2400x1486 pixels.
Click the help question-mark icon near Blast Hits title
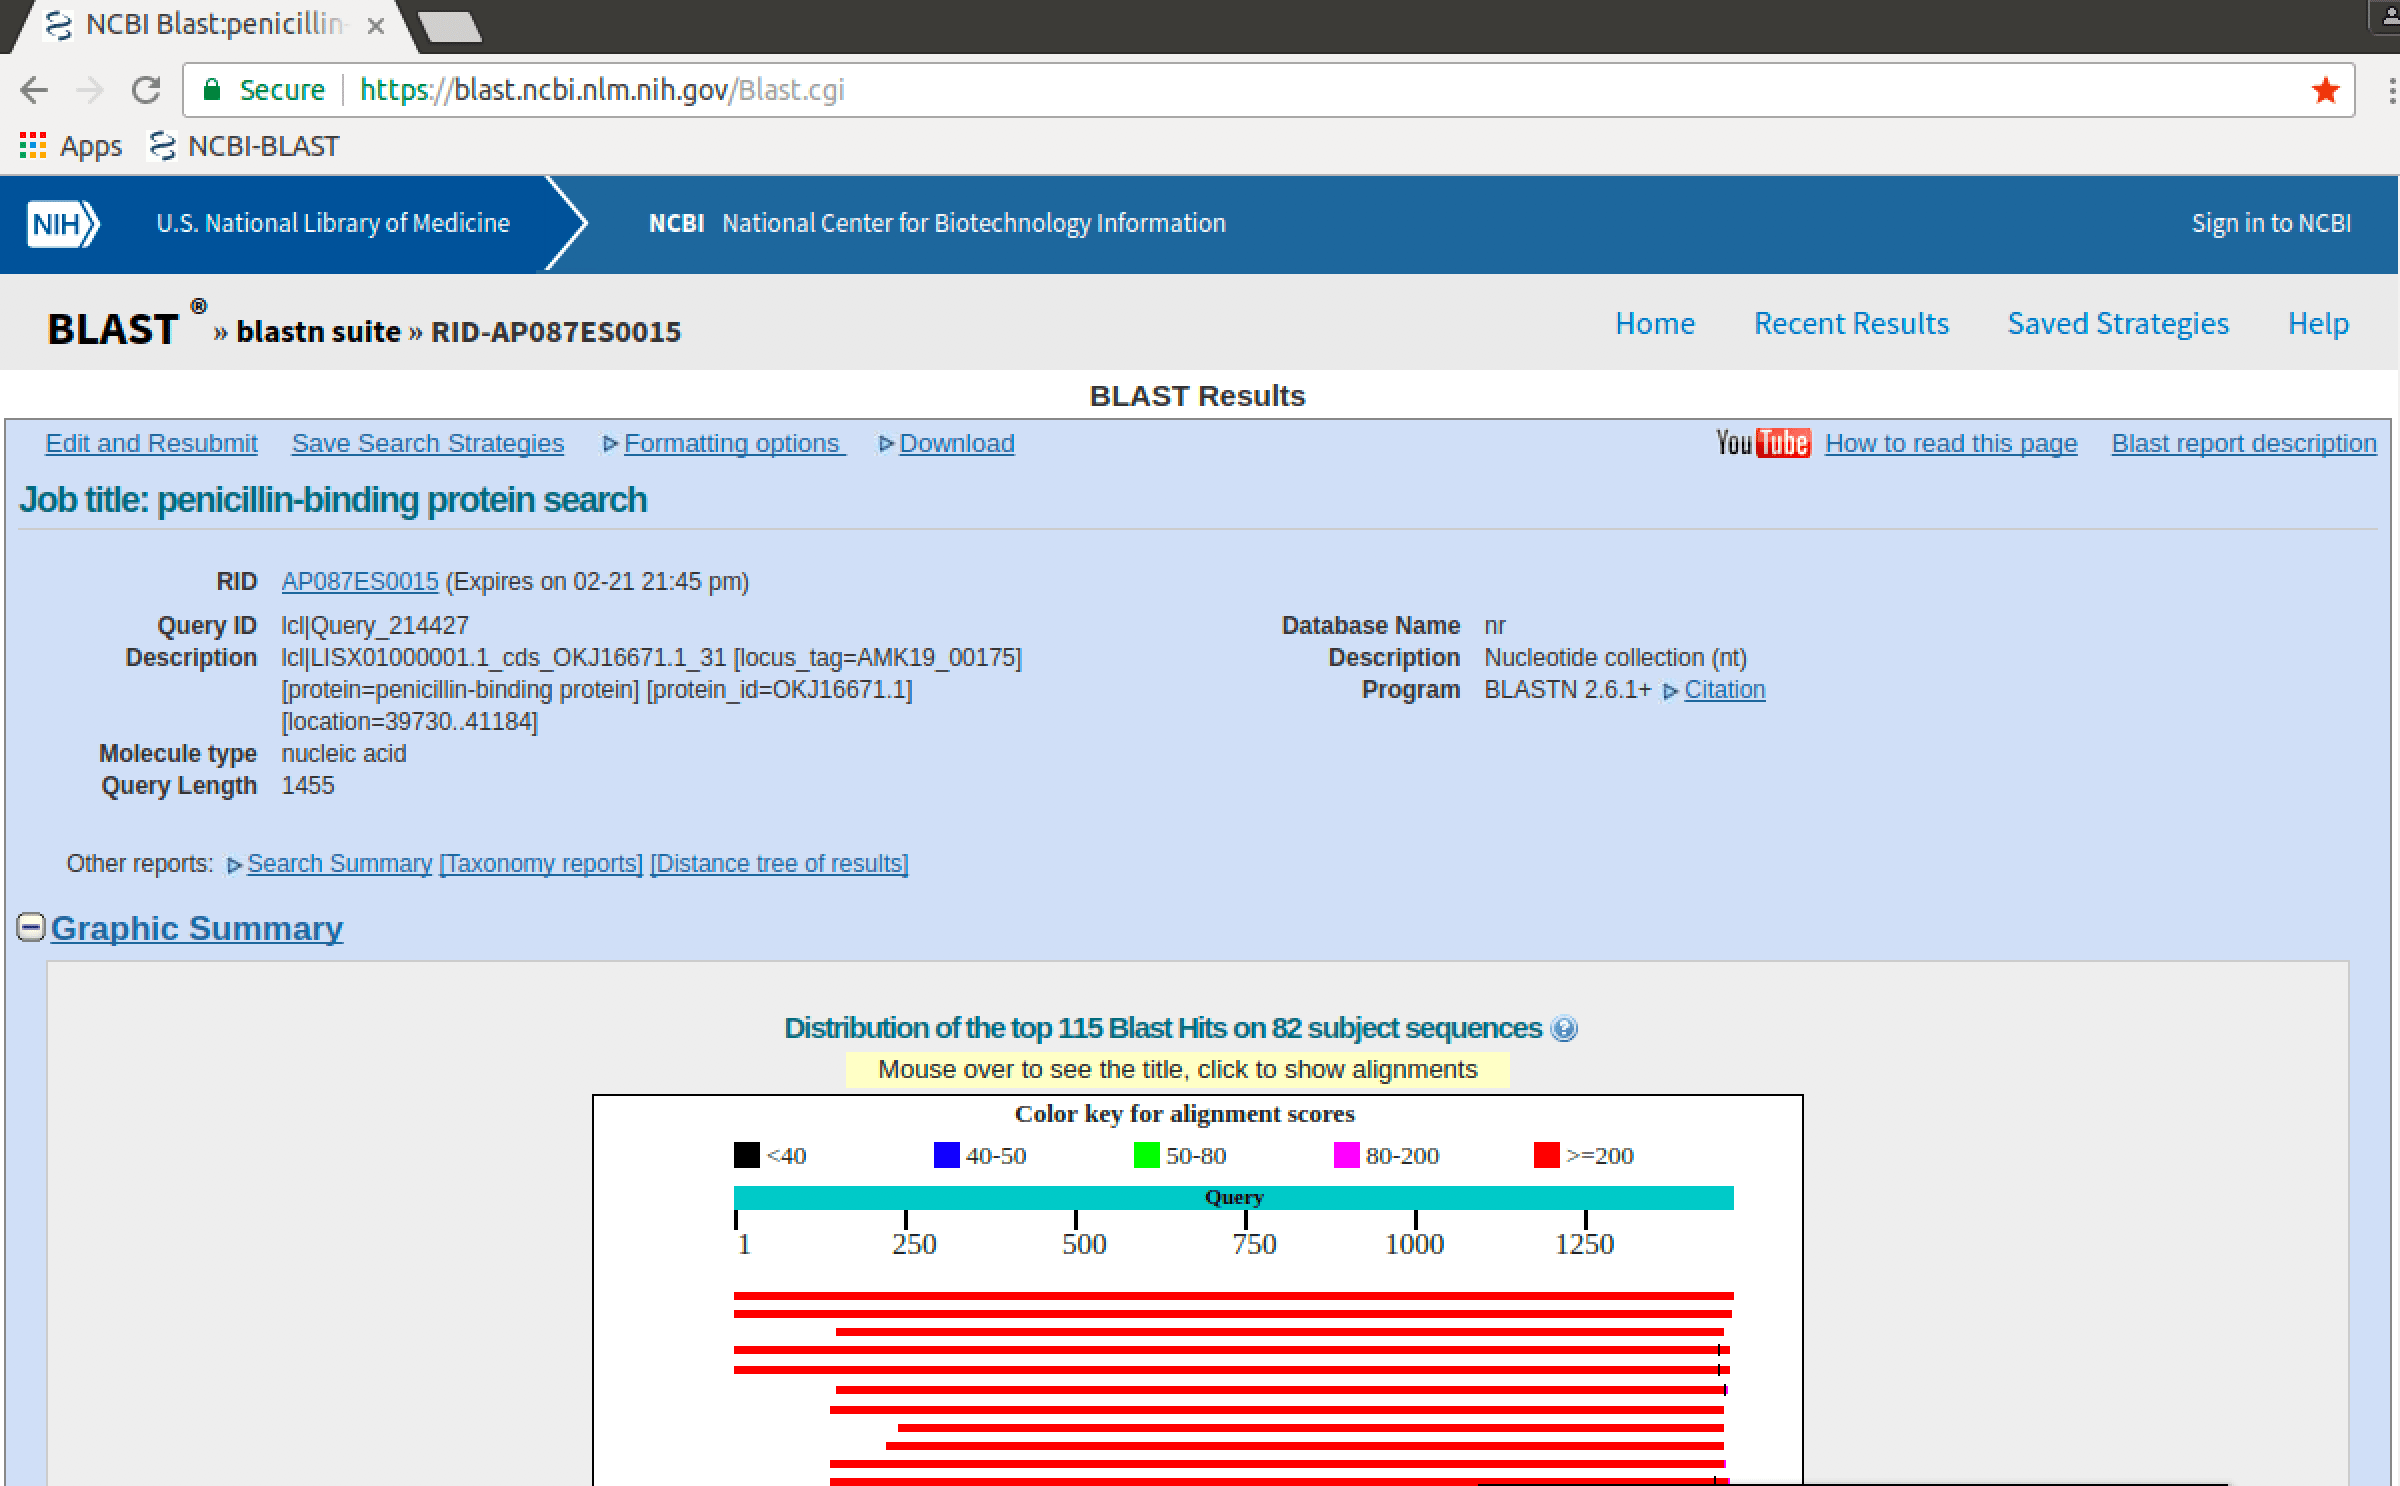pos(1564,1028)
